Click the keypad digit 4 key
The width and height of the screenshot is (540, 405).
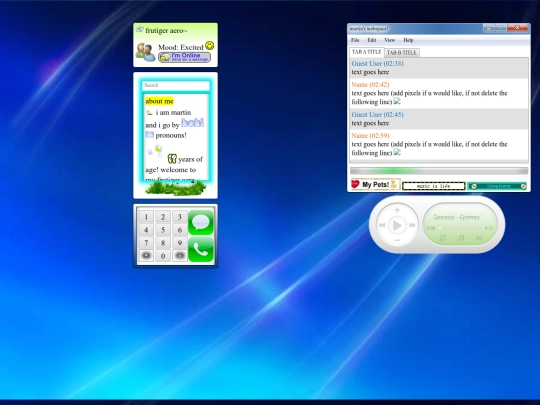[x=146, y=230]
